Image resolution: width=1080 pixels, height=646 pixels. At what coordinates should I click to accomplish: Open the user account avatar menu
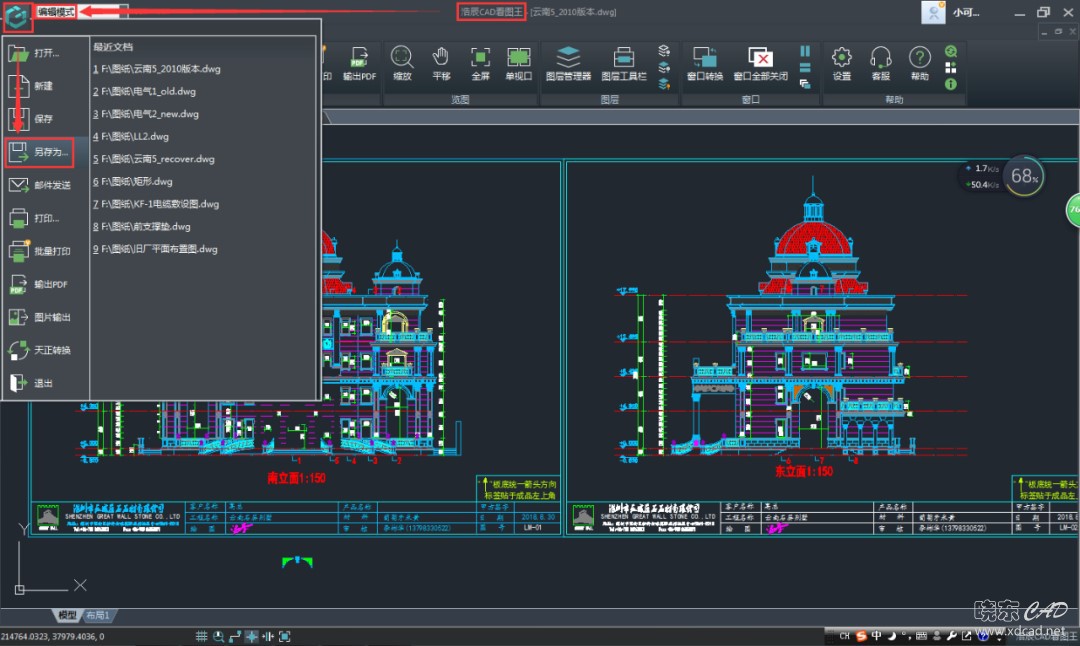click(933, 13)
